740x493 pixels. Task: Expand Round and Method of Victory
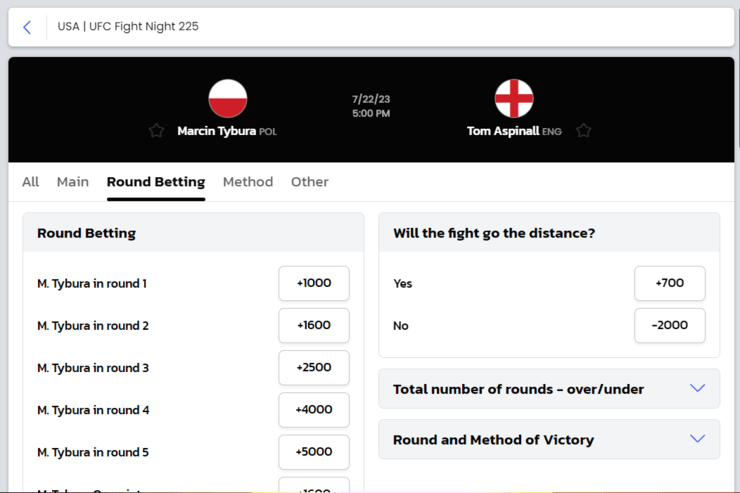click(549, 439)
